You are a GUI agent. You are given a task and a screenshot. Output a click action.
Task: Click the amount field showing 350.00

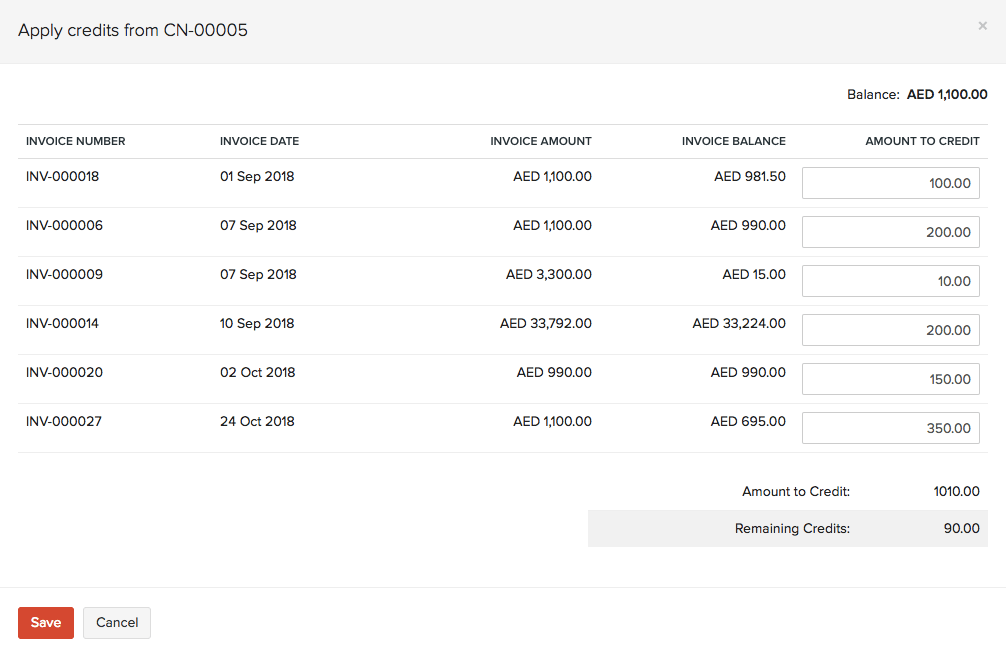coord(890,427)
